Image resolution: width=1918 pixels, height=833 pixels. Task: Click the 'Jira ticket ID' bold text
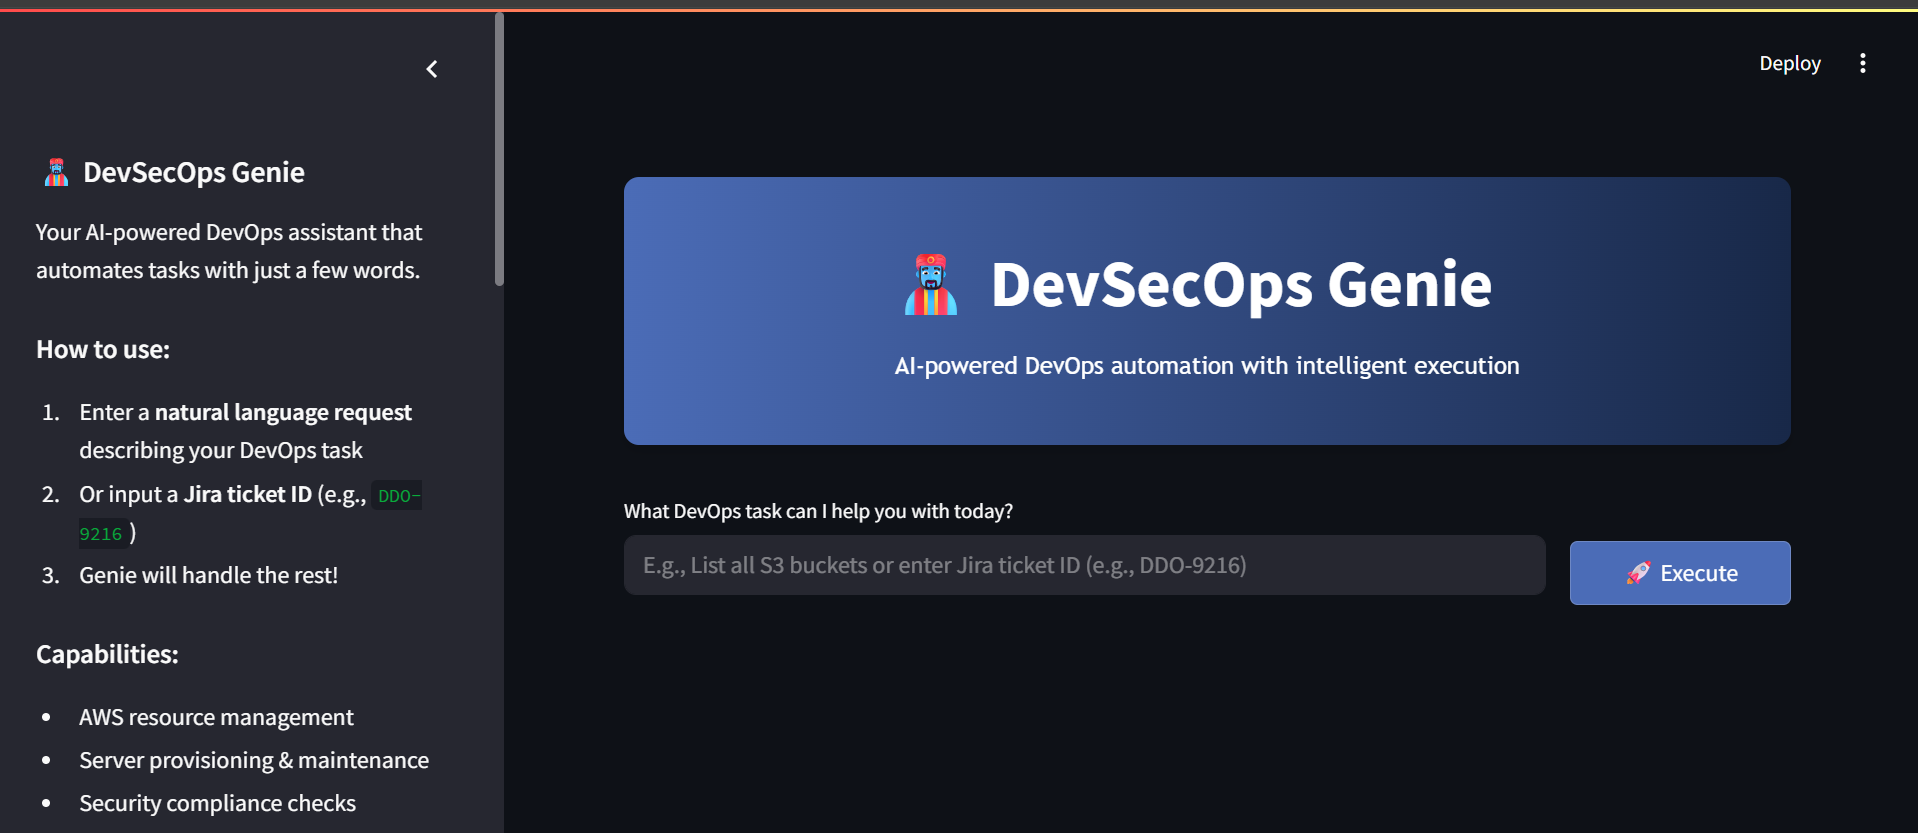pos(247,494)
